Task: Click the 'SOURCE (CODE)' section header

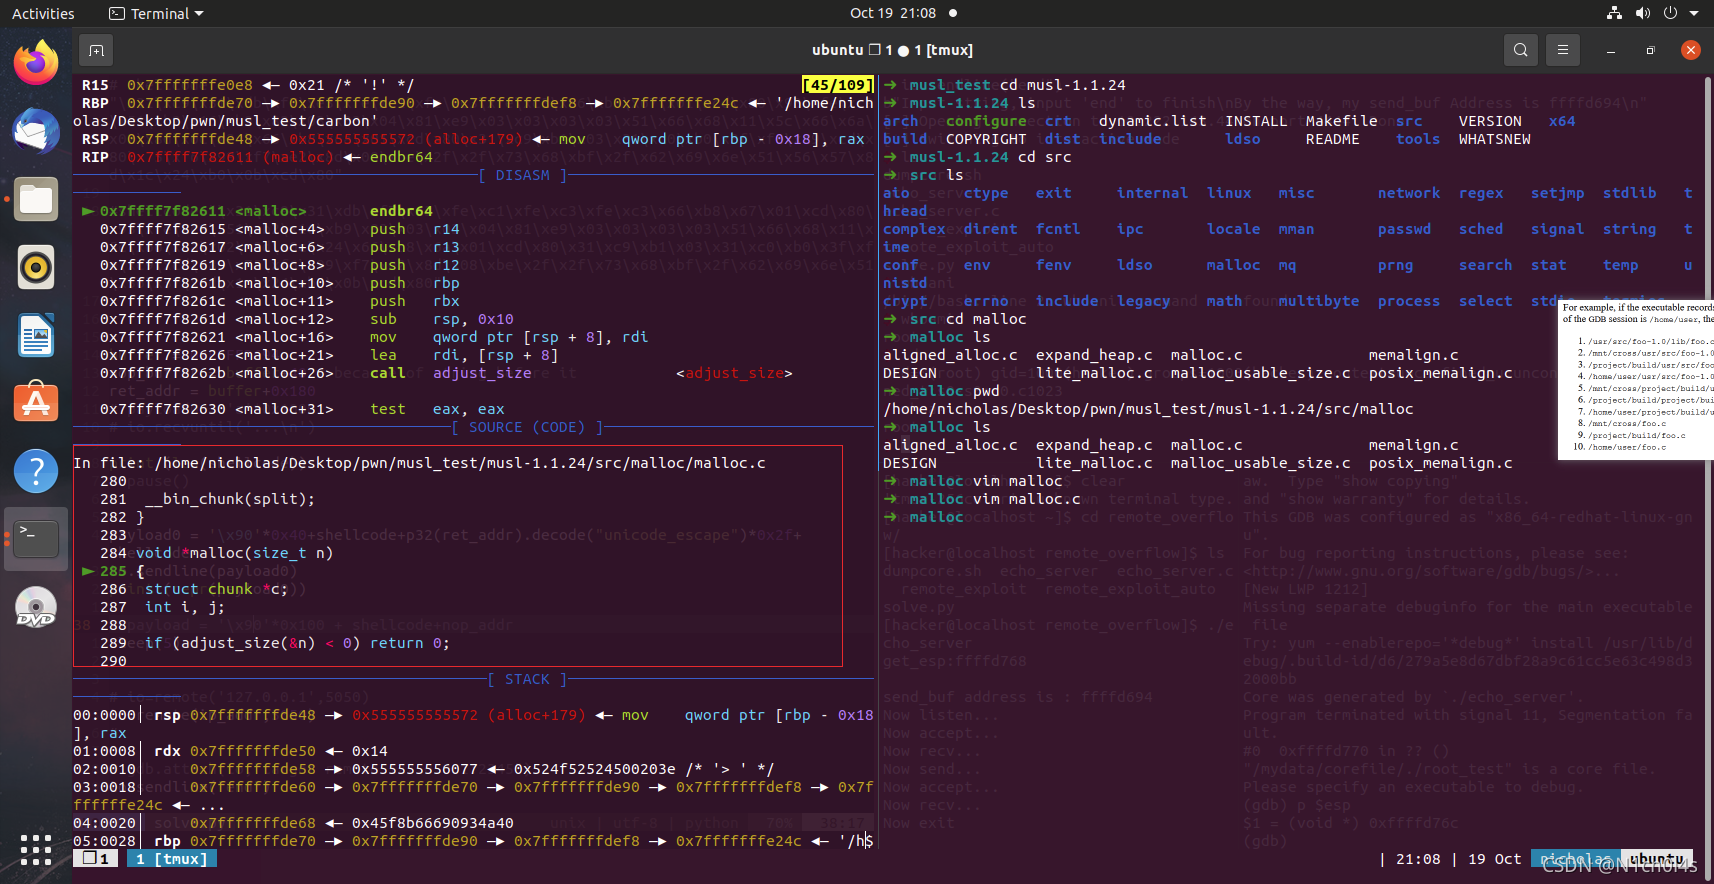Action: tap(527, 427)
